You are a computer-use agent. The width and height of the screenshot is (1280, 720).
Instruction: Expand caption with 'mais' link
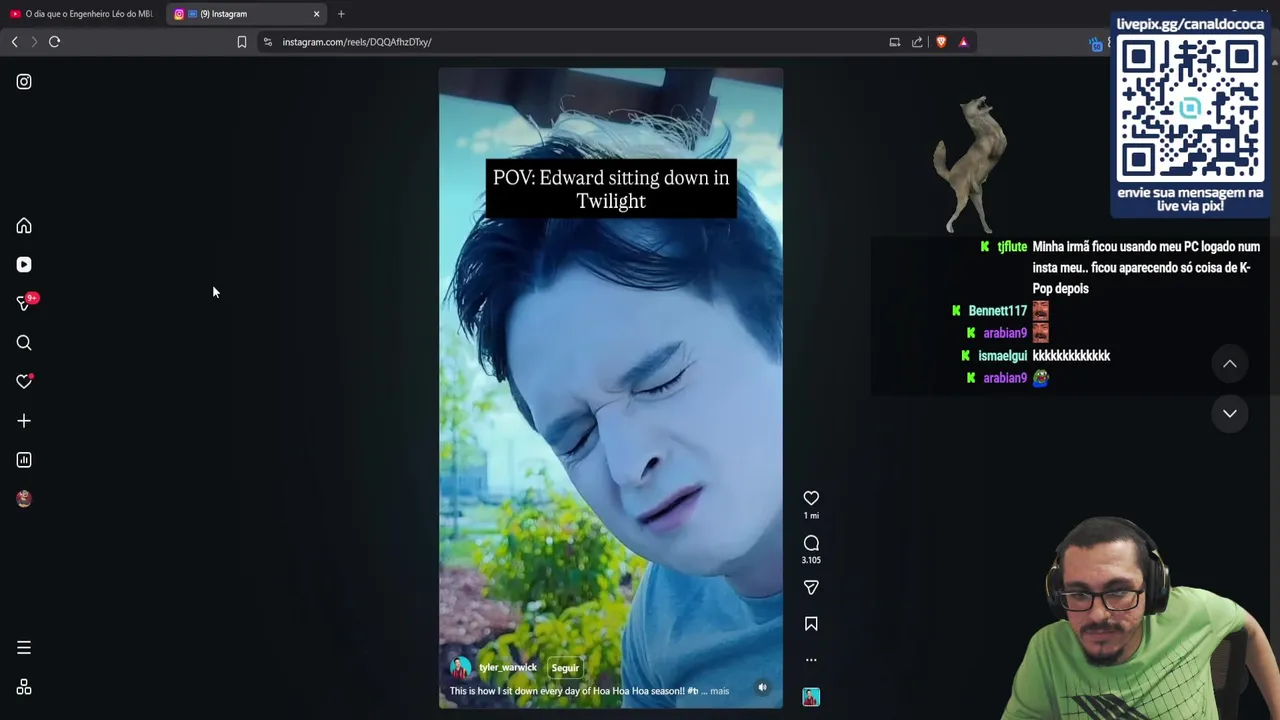click(x=720, y=691)
